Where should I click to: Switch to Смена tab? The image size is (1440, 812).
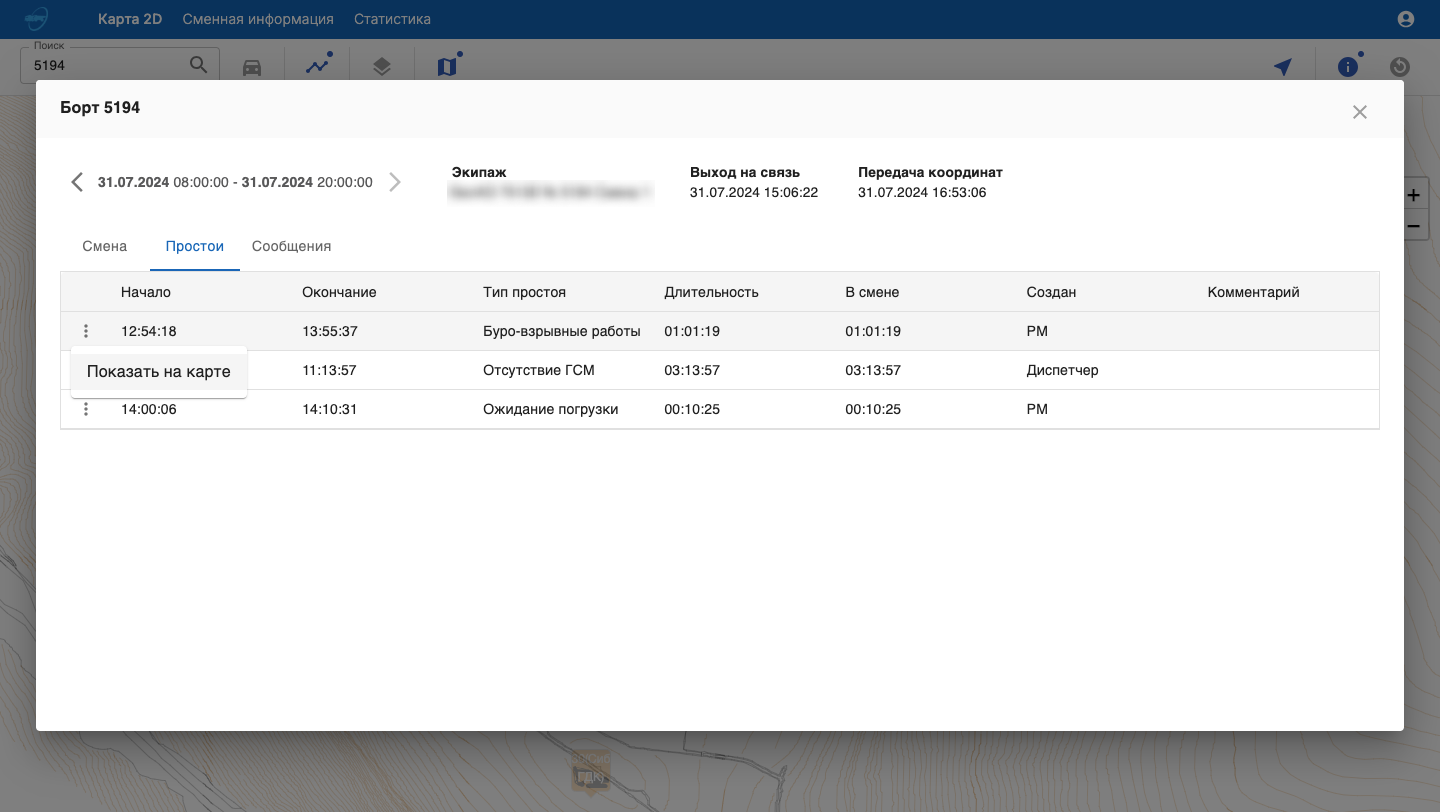click(105, 246)
